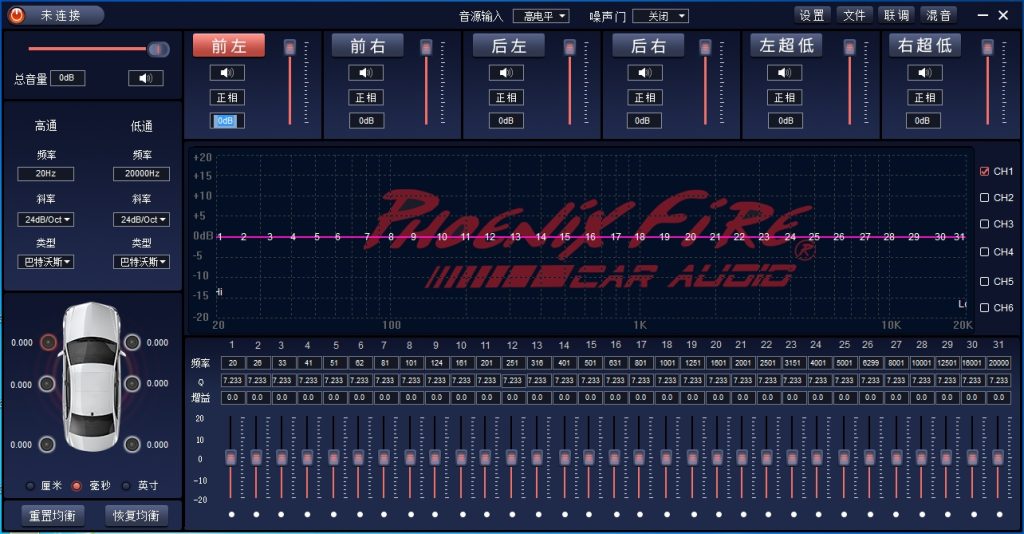
Task: Toggle 正相 phase for 后左
Action: tap(506, 97)
